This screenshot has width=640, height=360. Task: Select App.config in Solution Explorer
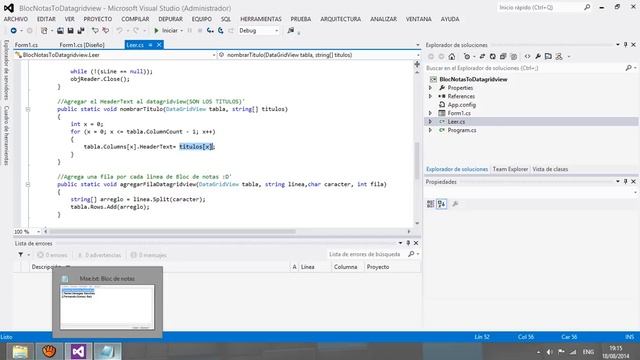point(462,105)
